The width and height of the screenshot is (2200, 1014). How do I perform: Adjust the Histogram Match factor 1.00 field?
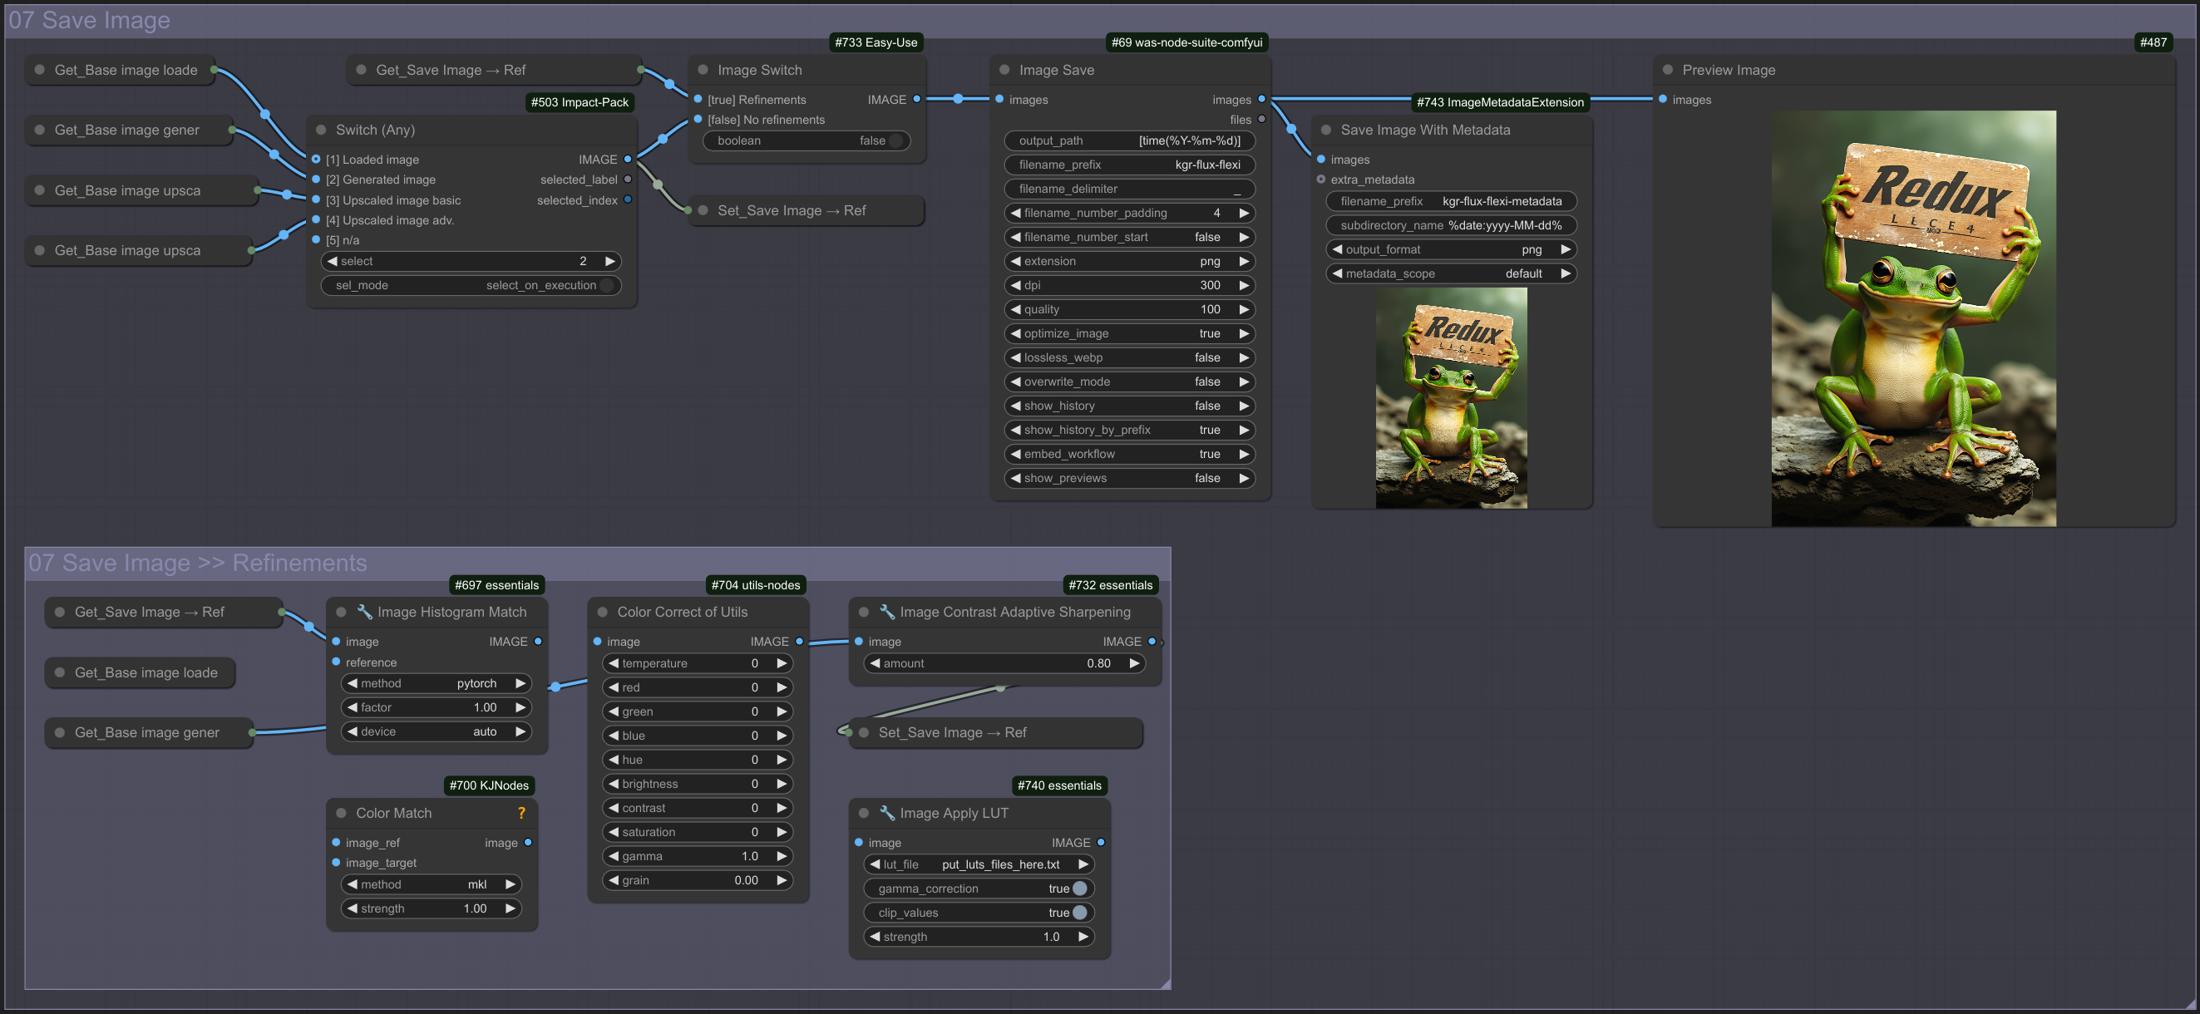[x=437, y=707]
